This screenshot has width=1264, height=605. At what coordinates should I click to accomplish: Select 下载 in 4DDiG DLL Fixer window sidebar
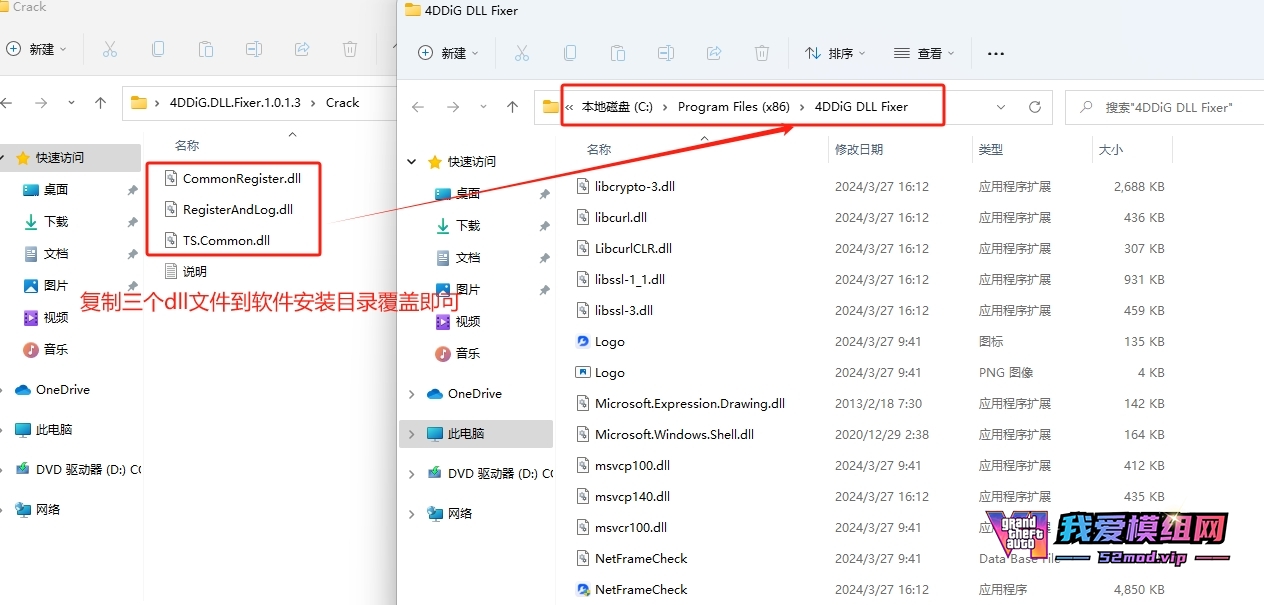(468, 226)
